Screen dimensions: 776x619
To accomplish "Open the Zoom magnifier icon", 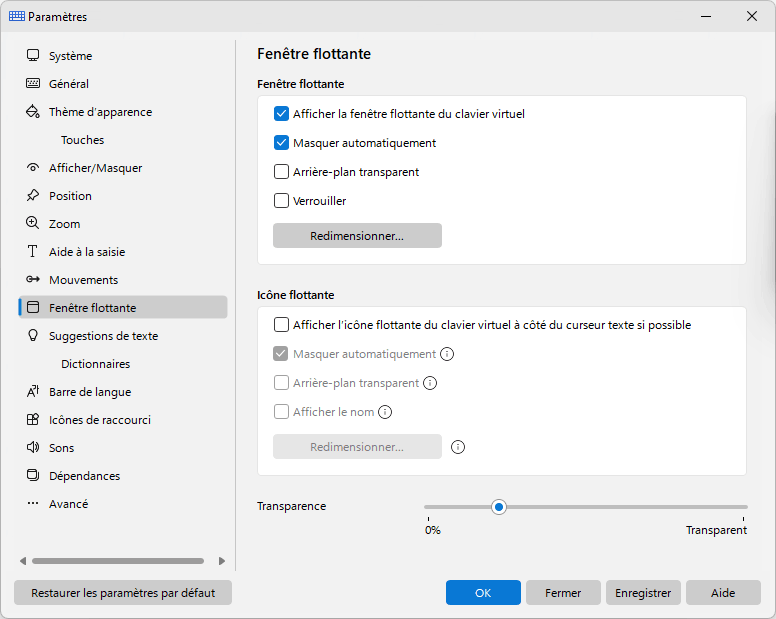I will tap(33, 223).
